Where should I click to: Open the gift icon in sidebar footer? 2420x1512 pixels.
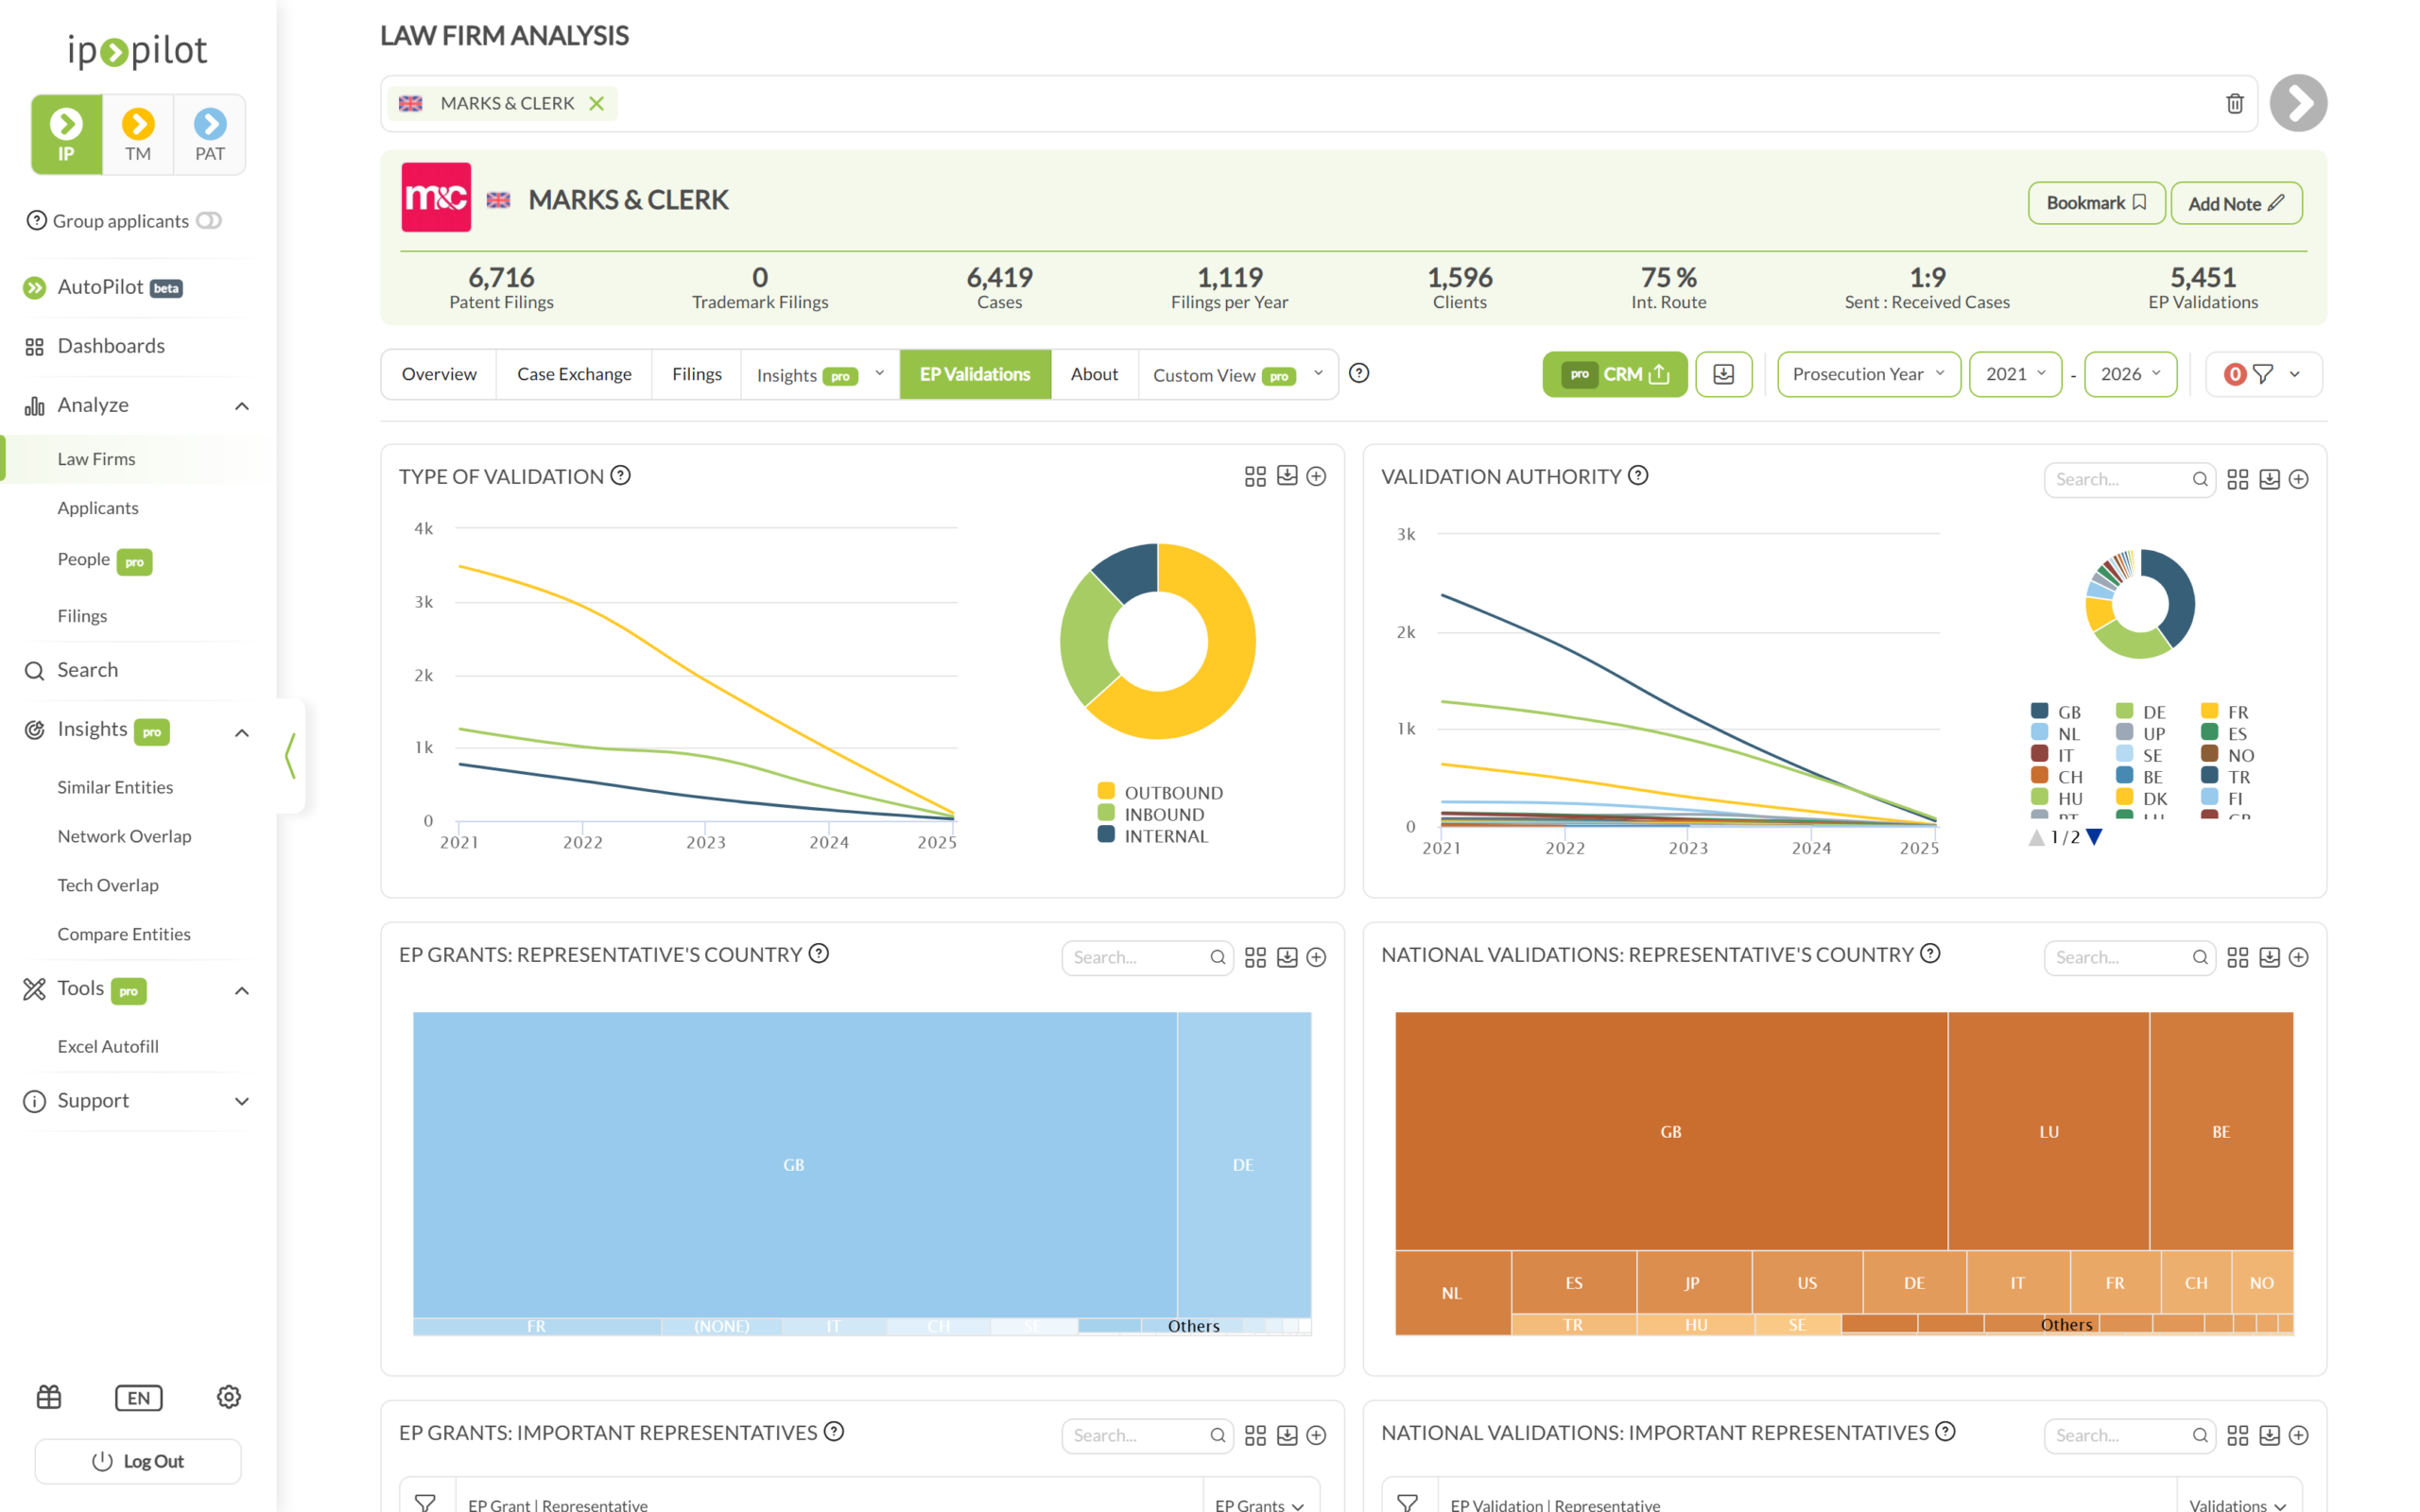point(49,1396)
